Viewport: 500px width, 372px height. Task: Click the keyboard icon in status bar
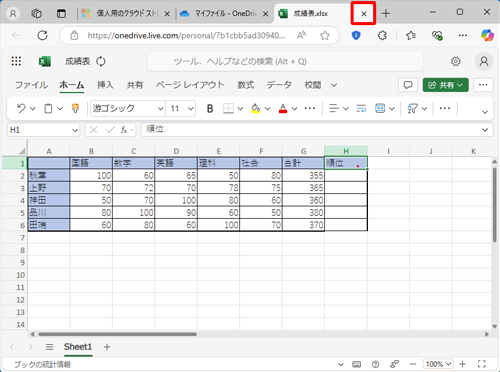pyautogui.click(x=356, y=364)
